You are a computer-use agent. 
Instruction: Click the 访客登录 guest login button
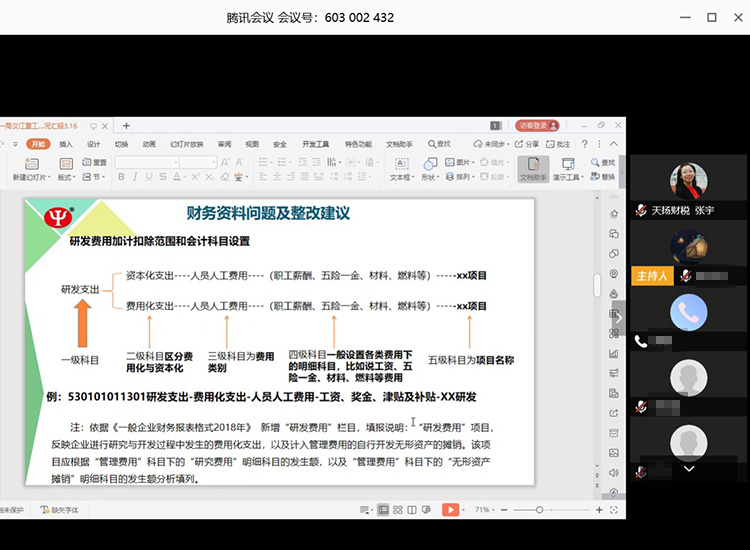535,126
